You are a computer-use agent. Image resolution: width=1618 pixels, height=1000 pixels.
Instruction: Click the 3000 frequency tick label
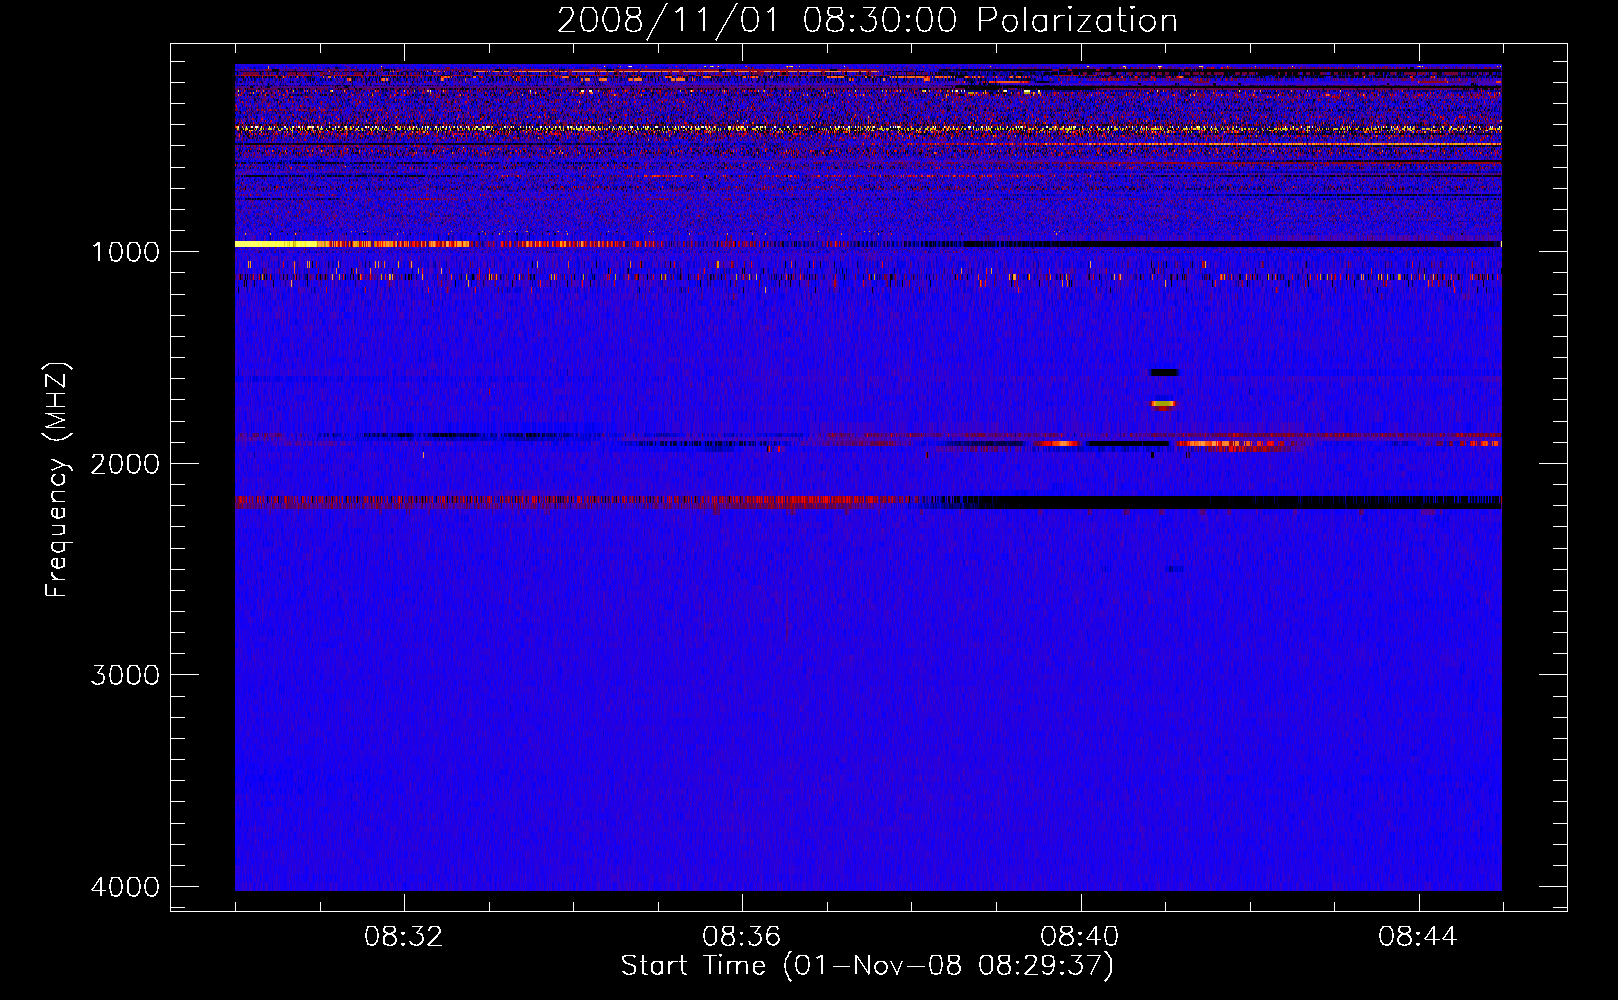pyautogui.click(x=125, y=675)
